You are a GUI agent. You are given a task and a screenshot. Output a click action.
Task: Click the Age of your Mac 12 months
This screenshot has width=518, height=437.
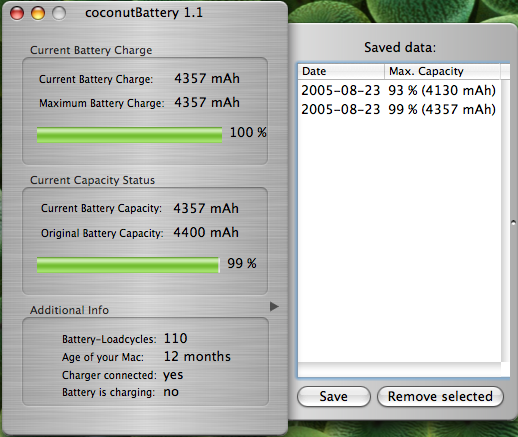coord(197,357)
